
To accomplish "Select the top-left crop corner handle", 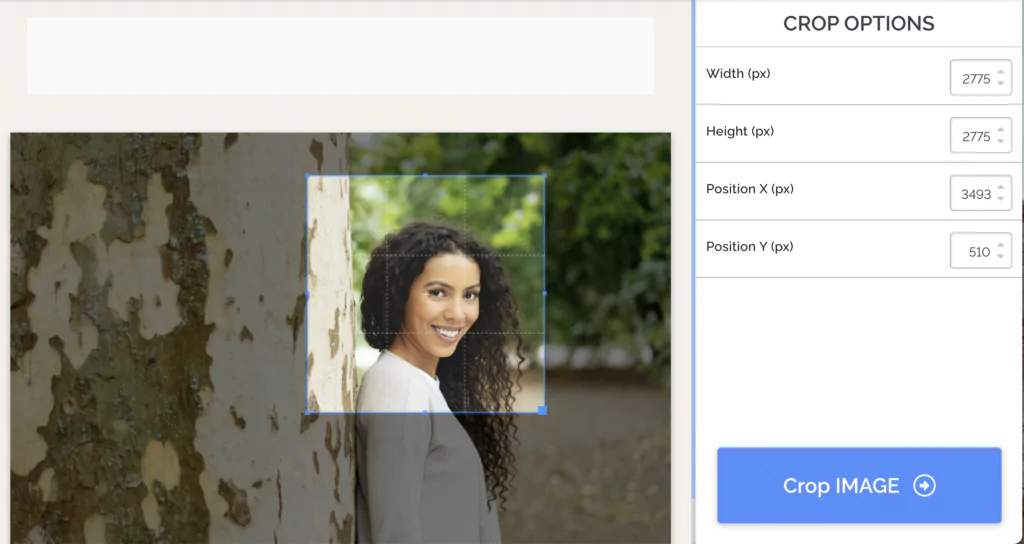I will [x=308, y=175].
